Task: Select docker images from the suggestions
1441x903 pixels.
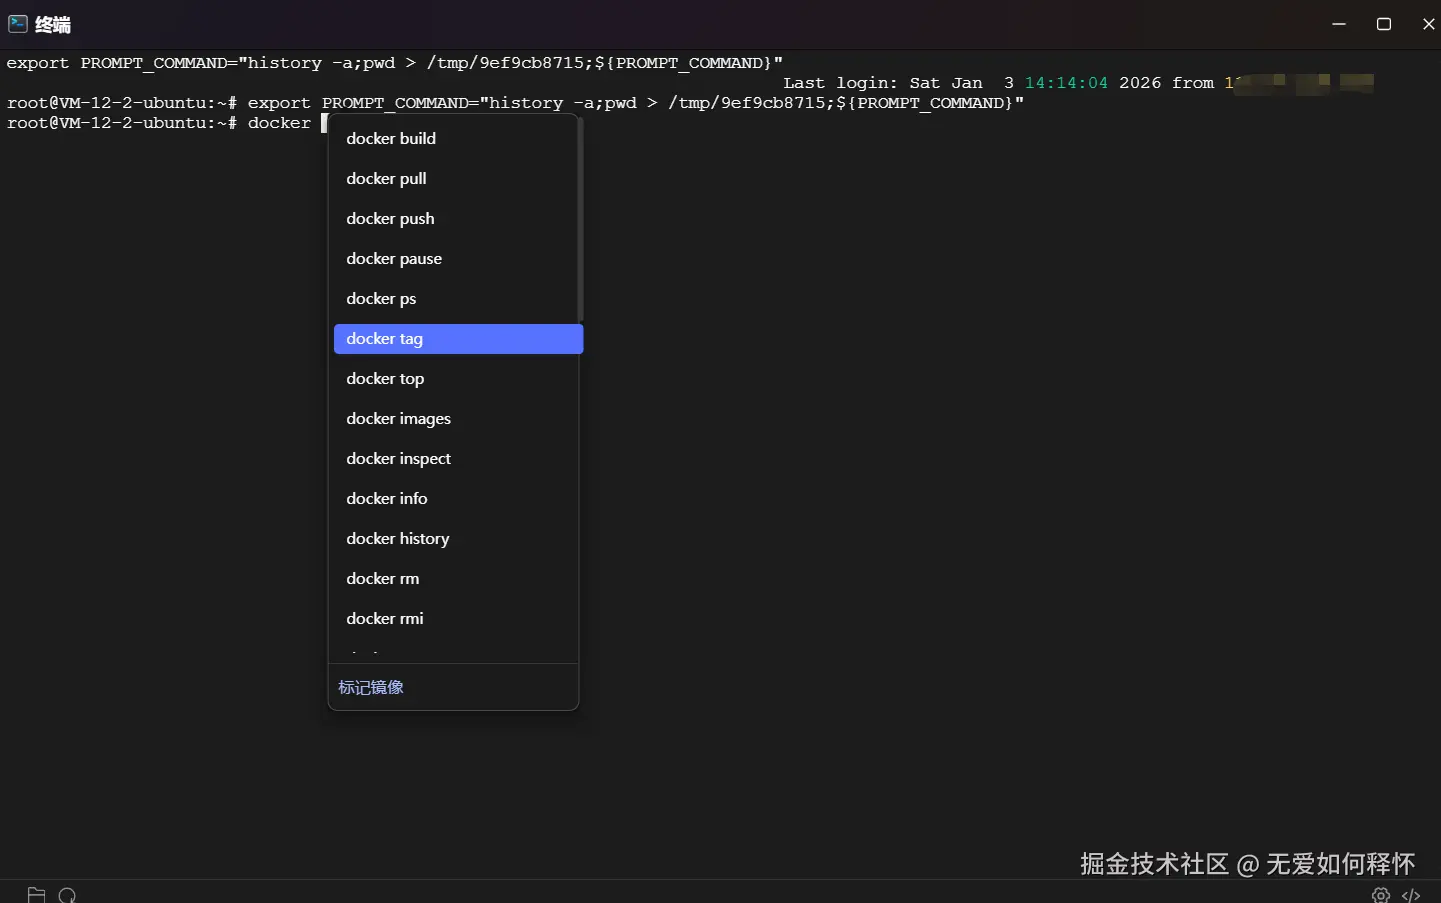Action: pos(398,419)
